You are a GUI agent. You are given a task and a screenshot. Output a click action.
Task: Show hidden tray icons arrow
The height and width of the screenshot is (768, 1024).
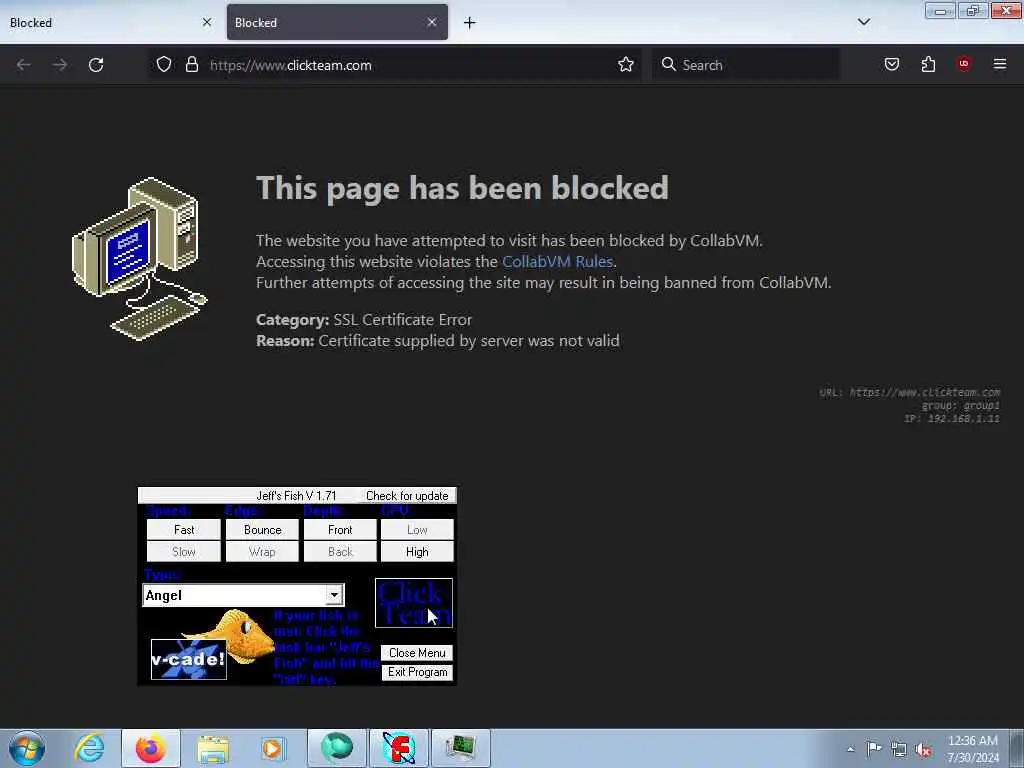[850, 749]
